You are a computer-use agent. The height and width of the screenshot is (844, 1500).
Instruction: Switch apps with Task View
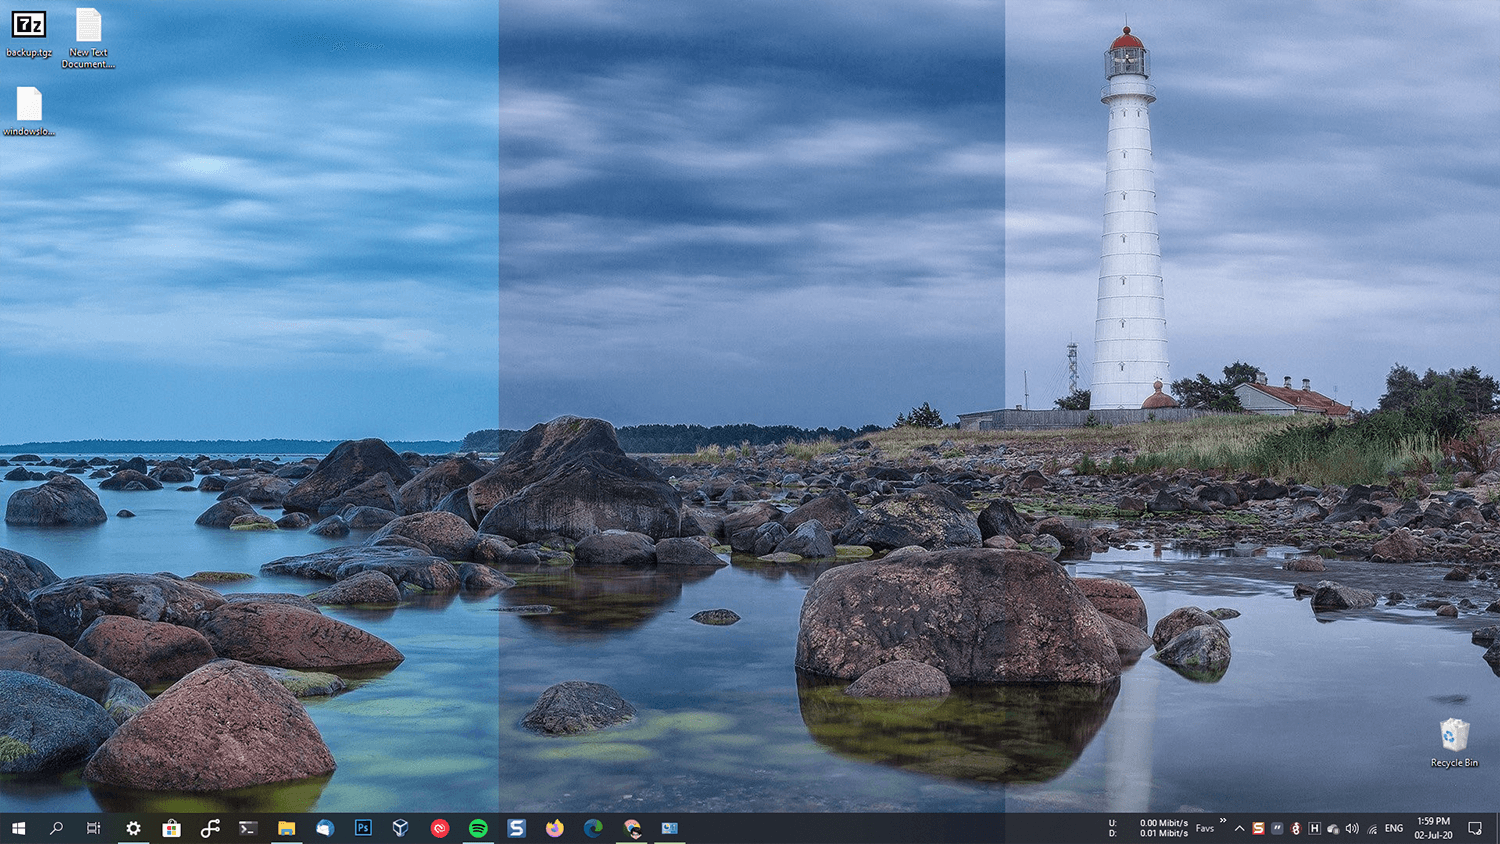click(x=93, y=828)
